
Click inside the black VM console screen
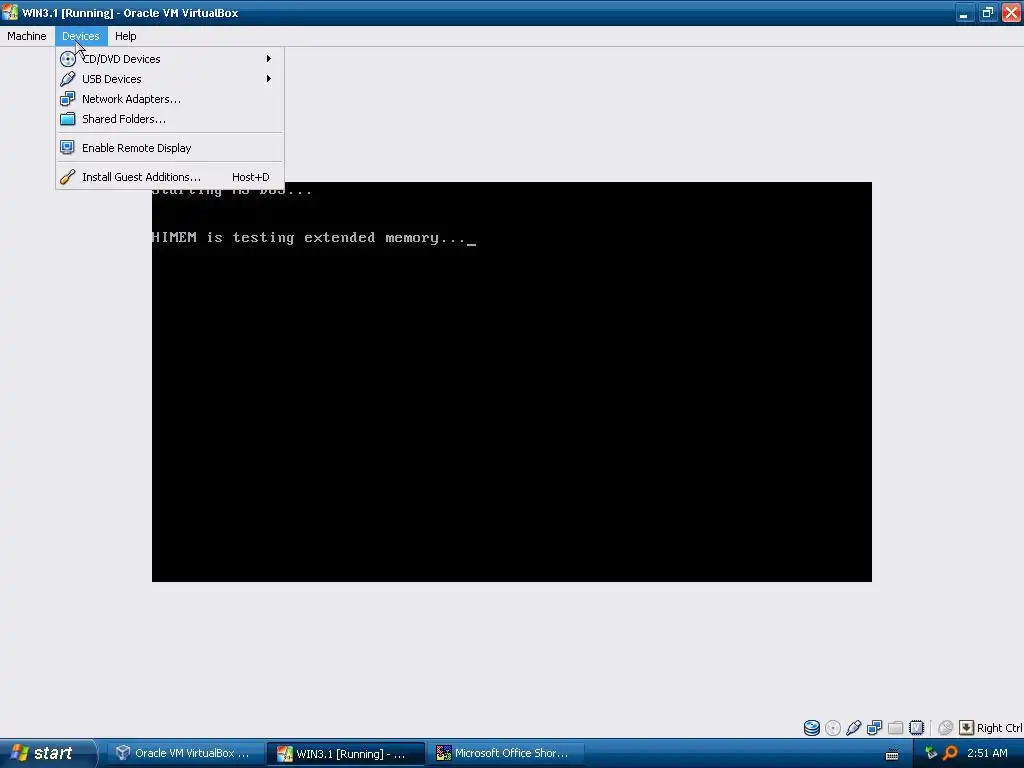(511, 382)
